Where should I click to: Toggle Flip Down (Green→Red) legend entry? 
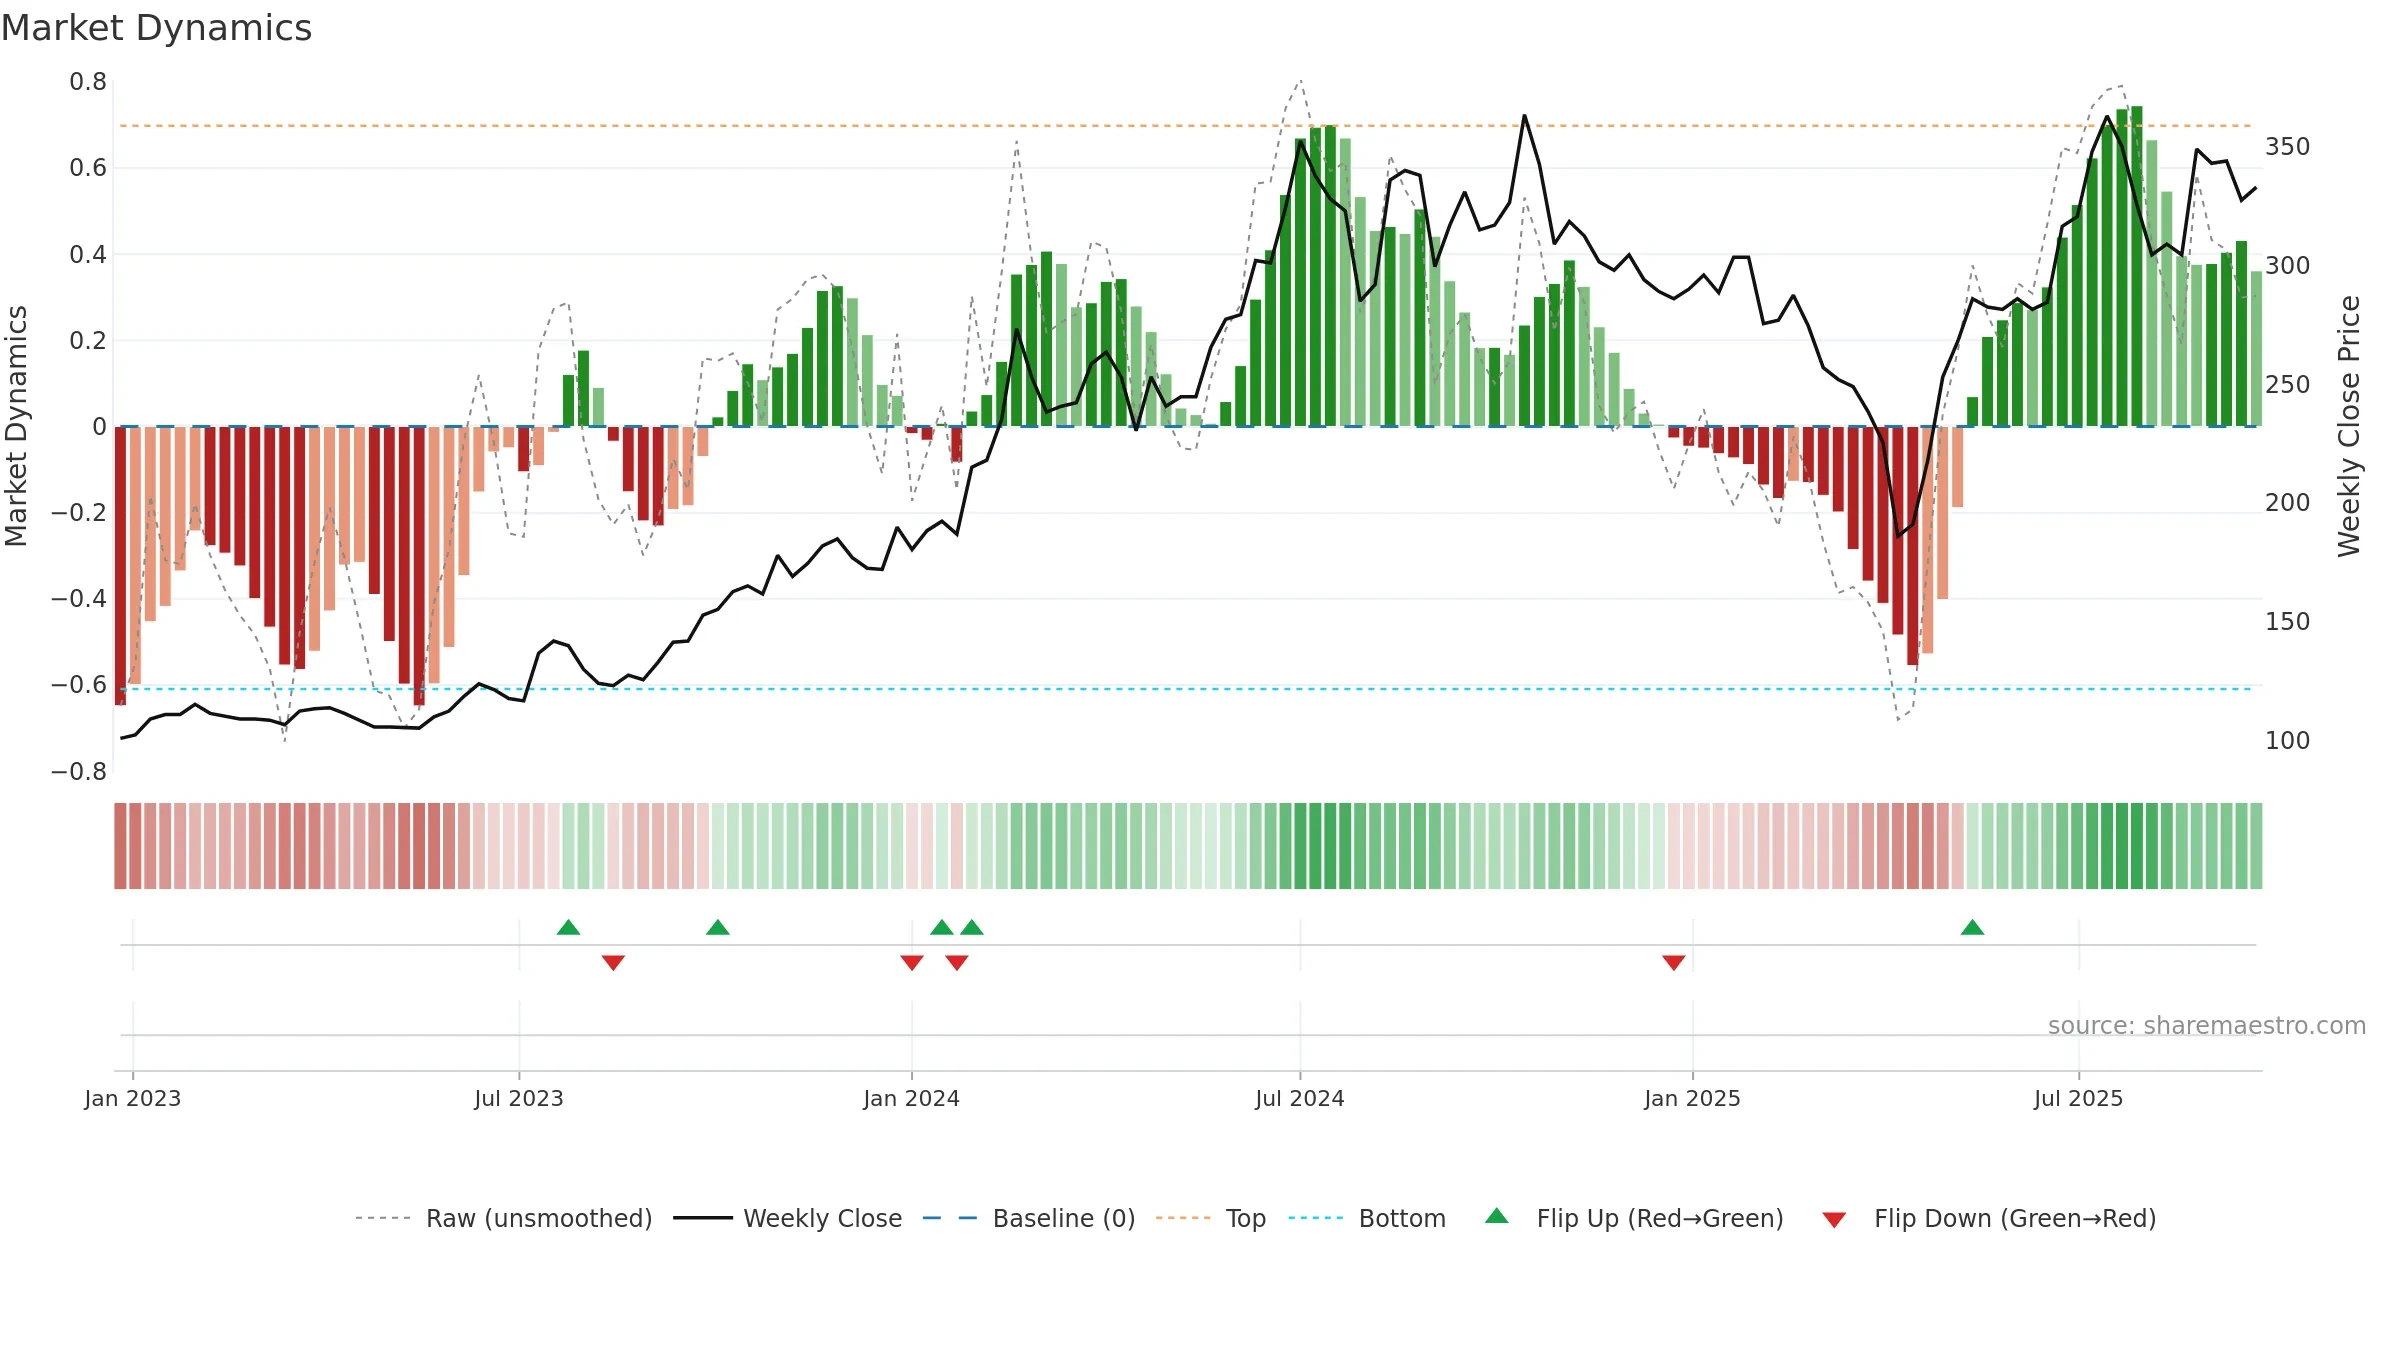1988,1218
